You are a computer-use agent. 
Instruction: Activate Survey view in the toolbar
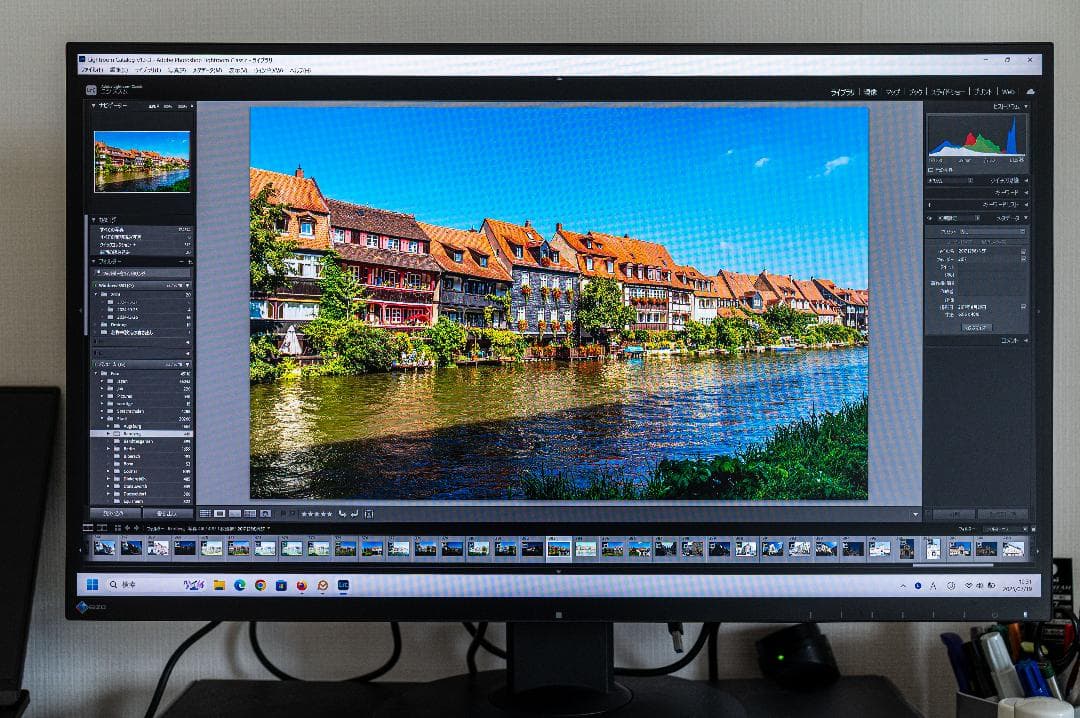pos(248,513)
